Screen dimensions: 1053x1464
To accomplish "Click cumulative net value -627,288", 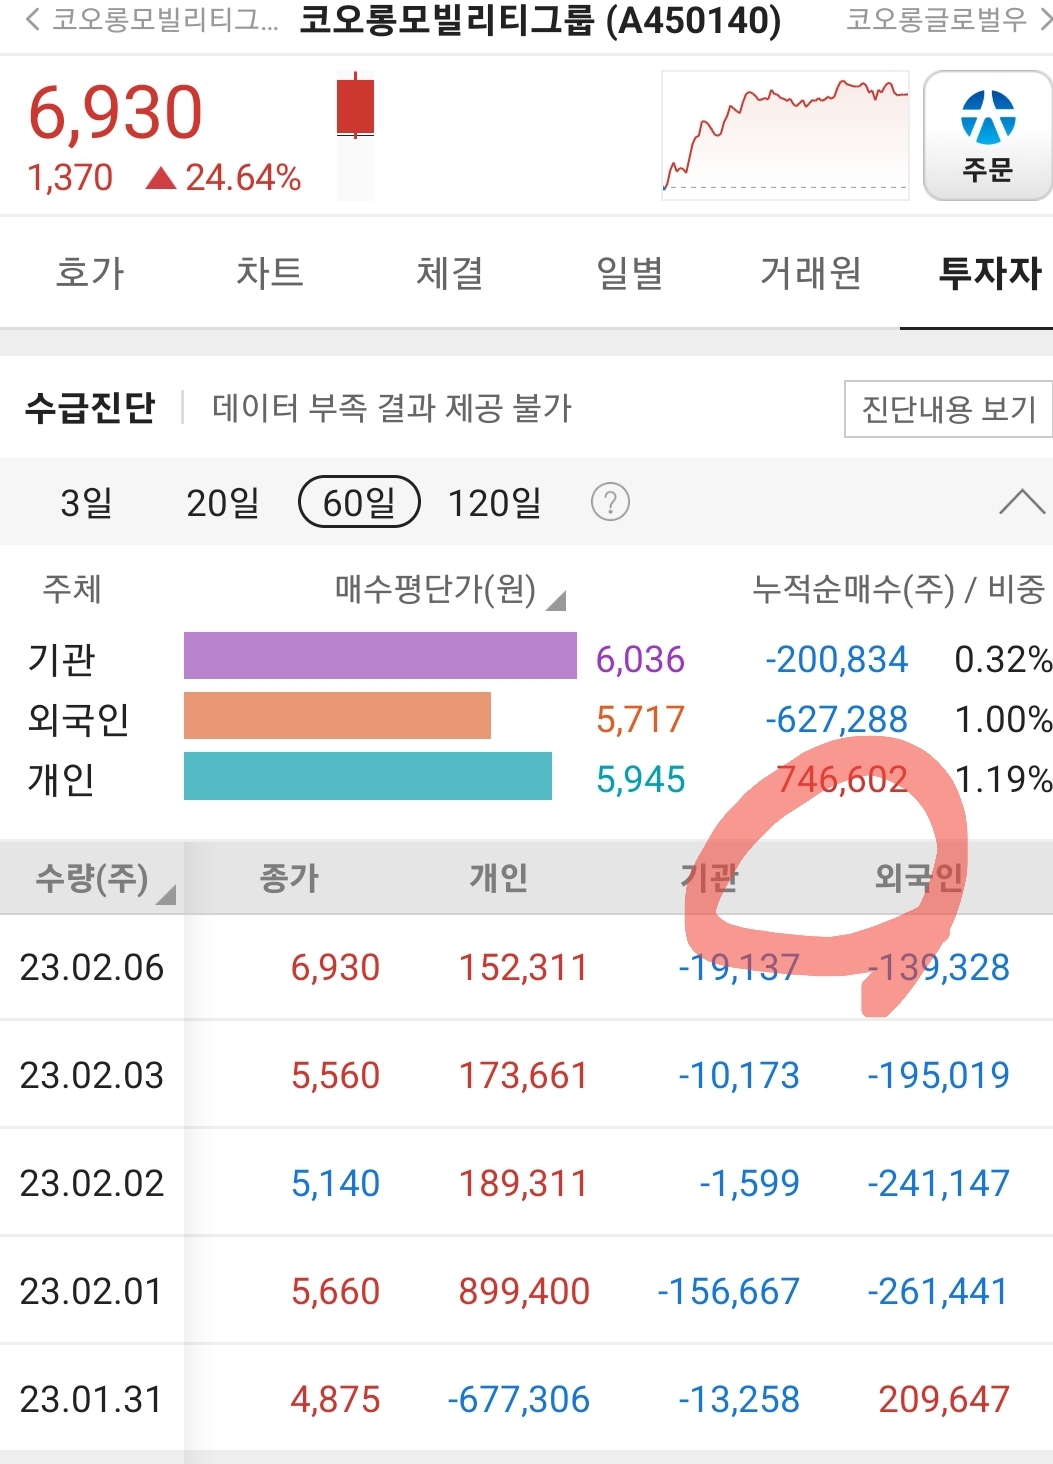I will click(837, 720).
